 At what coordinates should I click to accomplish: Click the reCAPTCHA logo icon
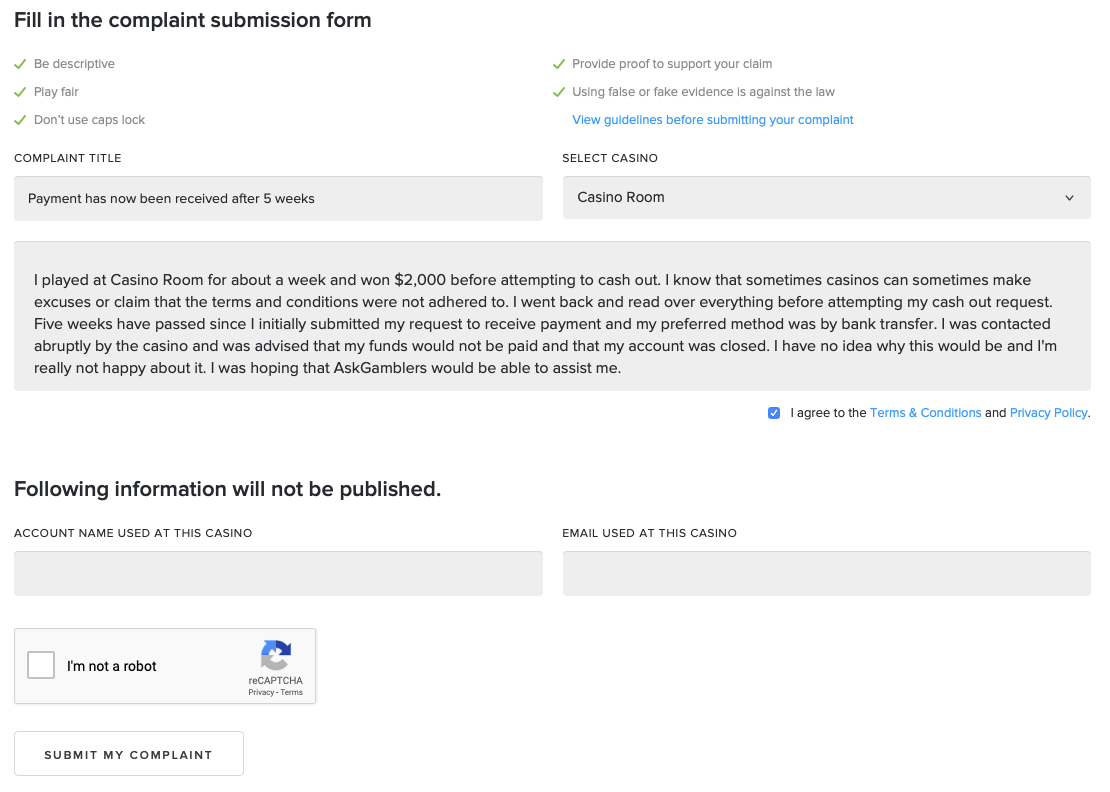click(x=275, y=655)
